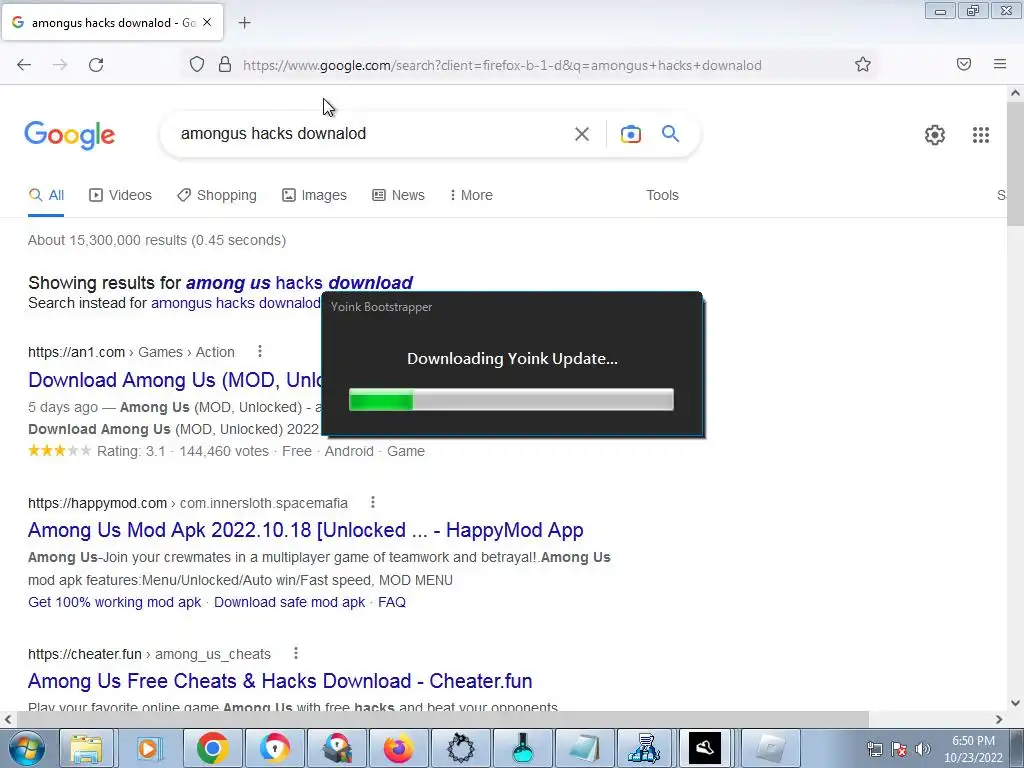Click the Yoink download progress bar
Image resolution: width=1024 pixels, height=768 pixels.
(x=511, y=400)
